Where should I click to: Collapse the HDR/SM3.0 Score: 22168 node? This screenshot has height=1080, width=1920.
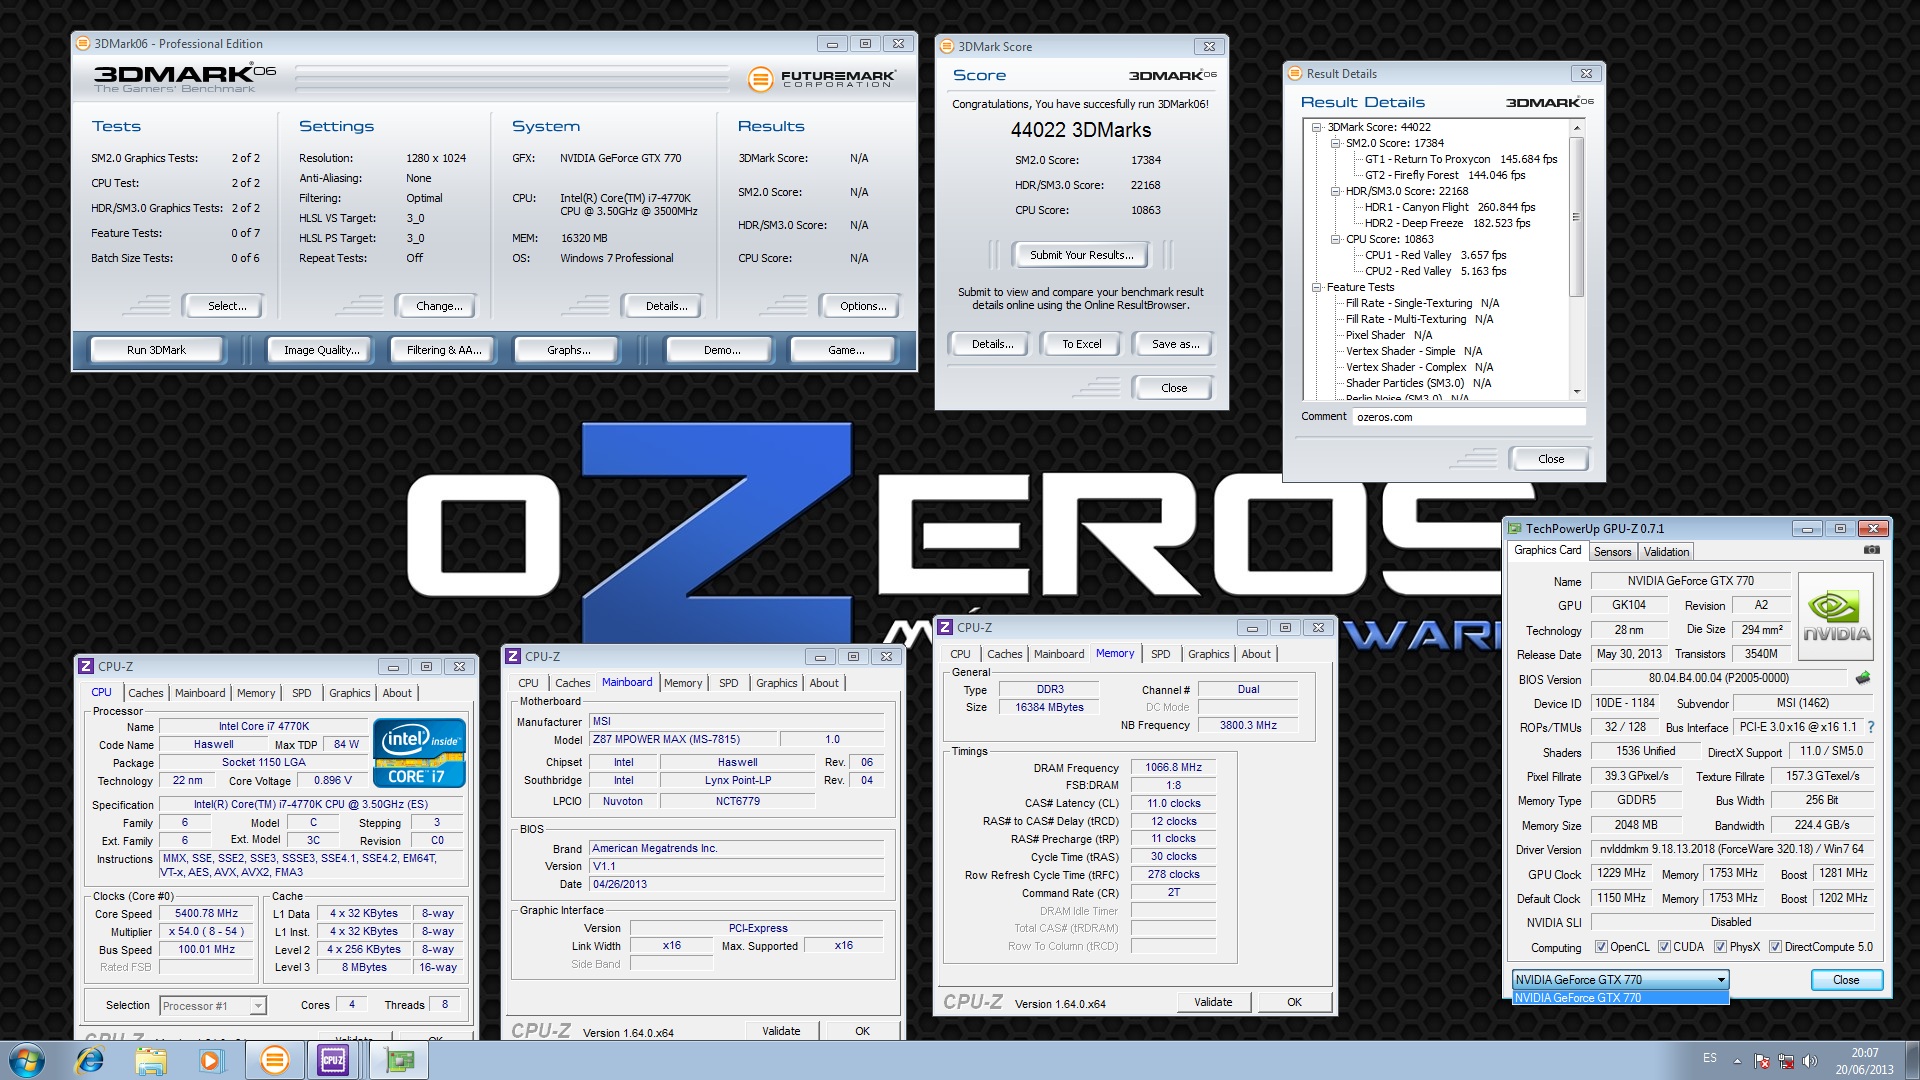(1335, 191)
